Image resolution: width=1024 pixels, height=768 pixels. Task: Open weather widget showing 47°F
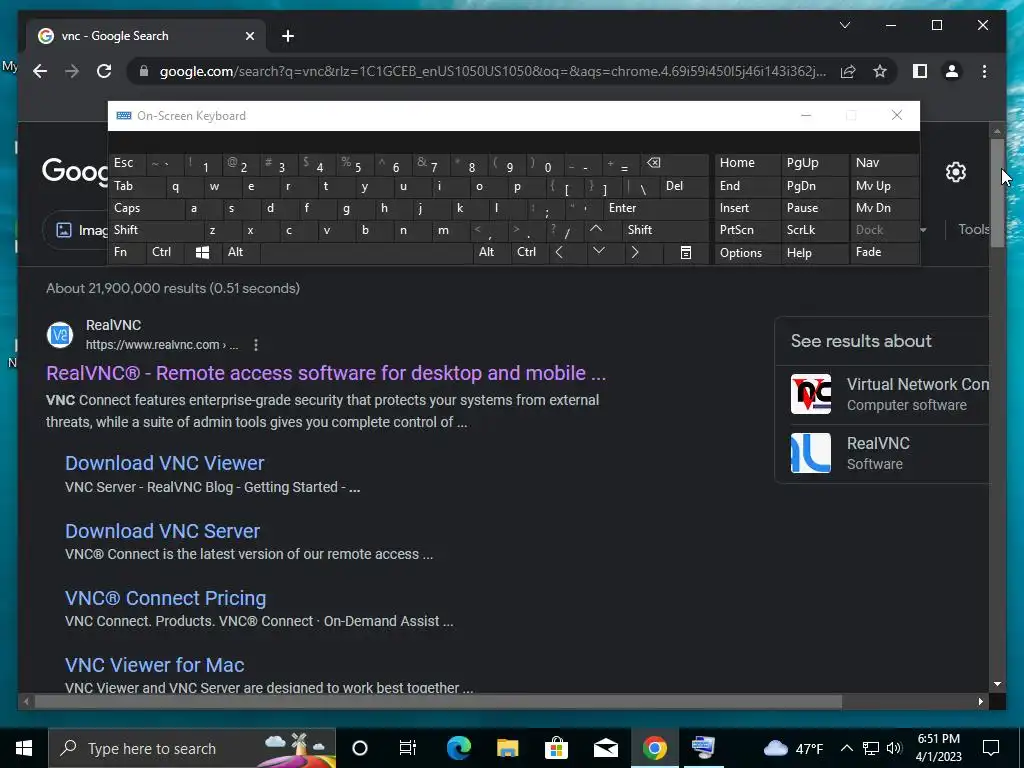[x=793, y=748]
